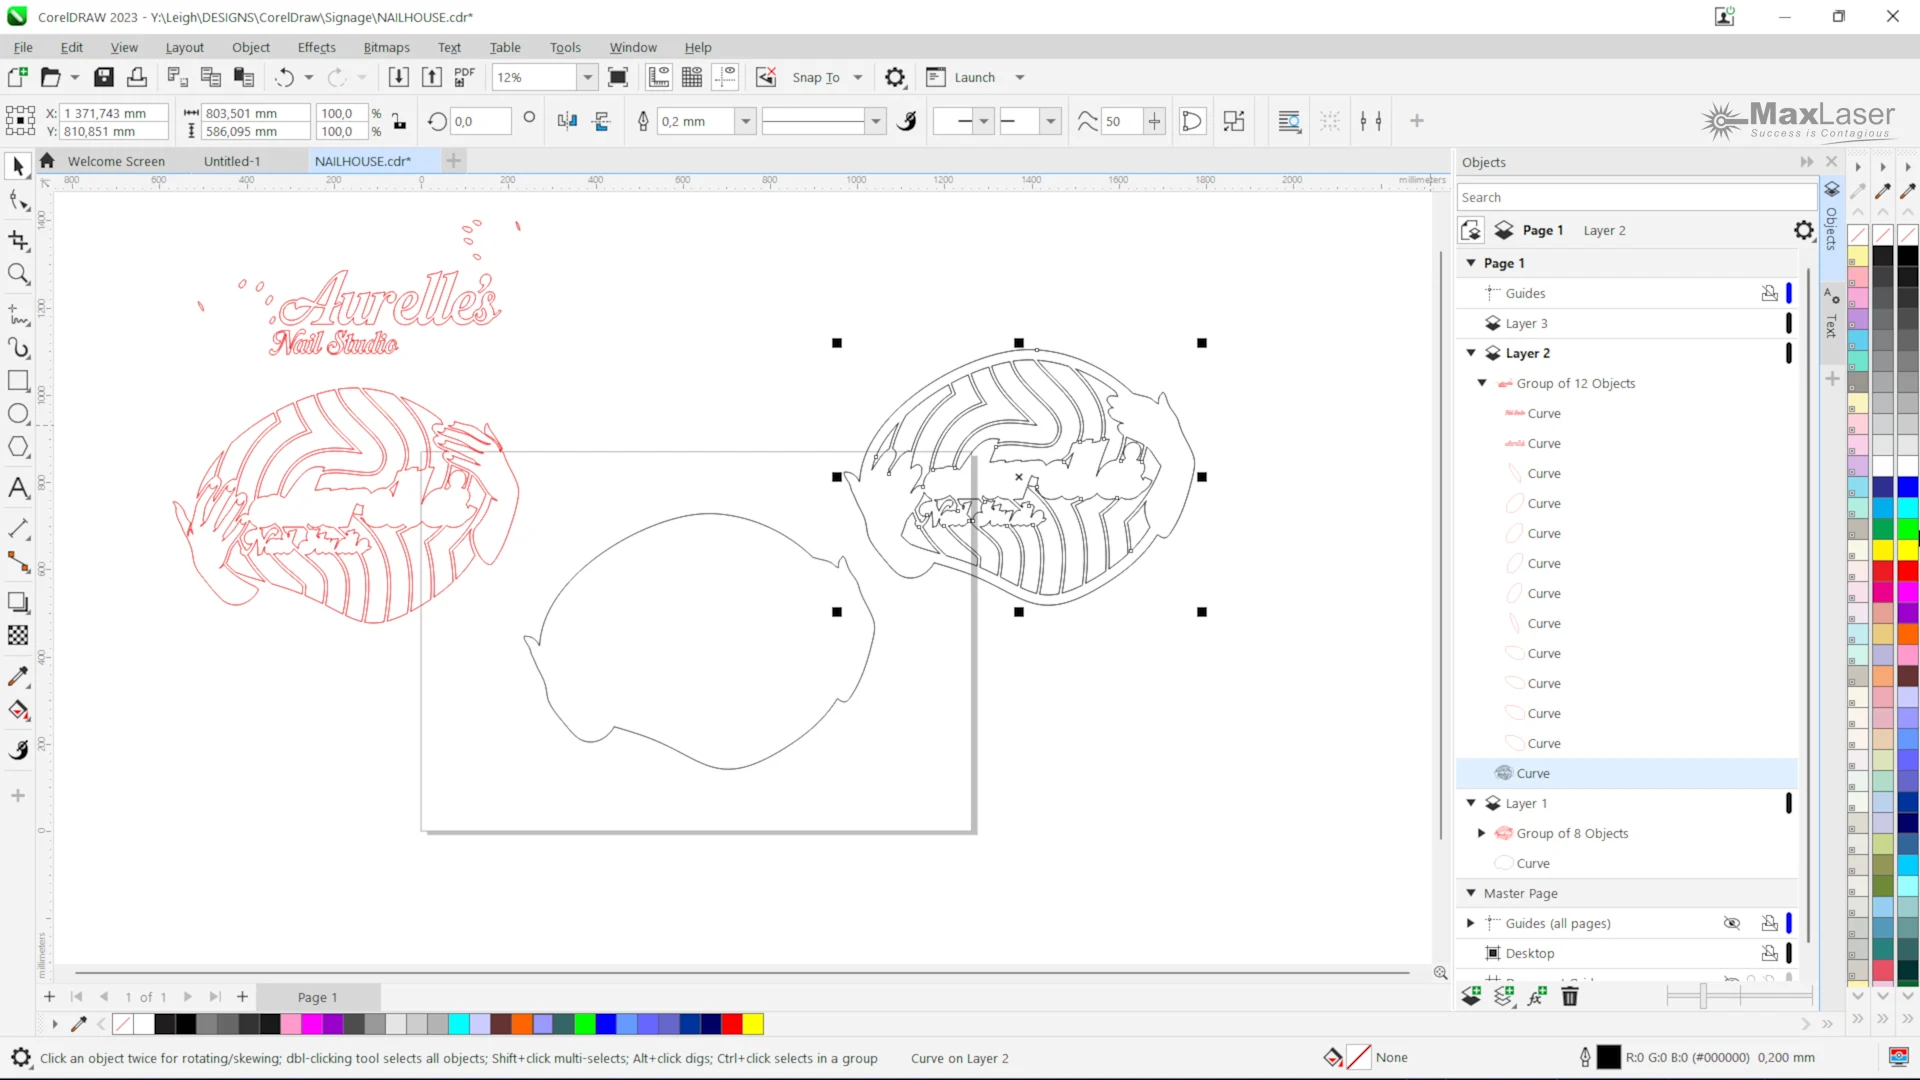The width and height of the screenshot is (1920, 1080).
Task: Click the Objects docker search field
Action: [1636, 197]
